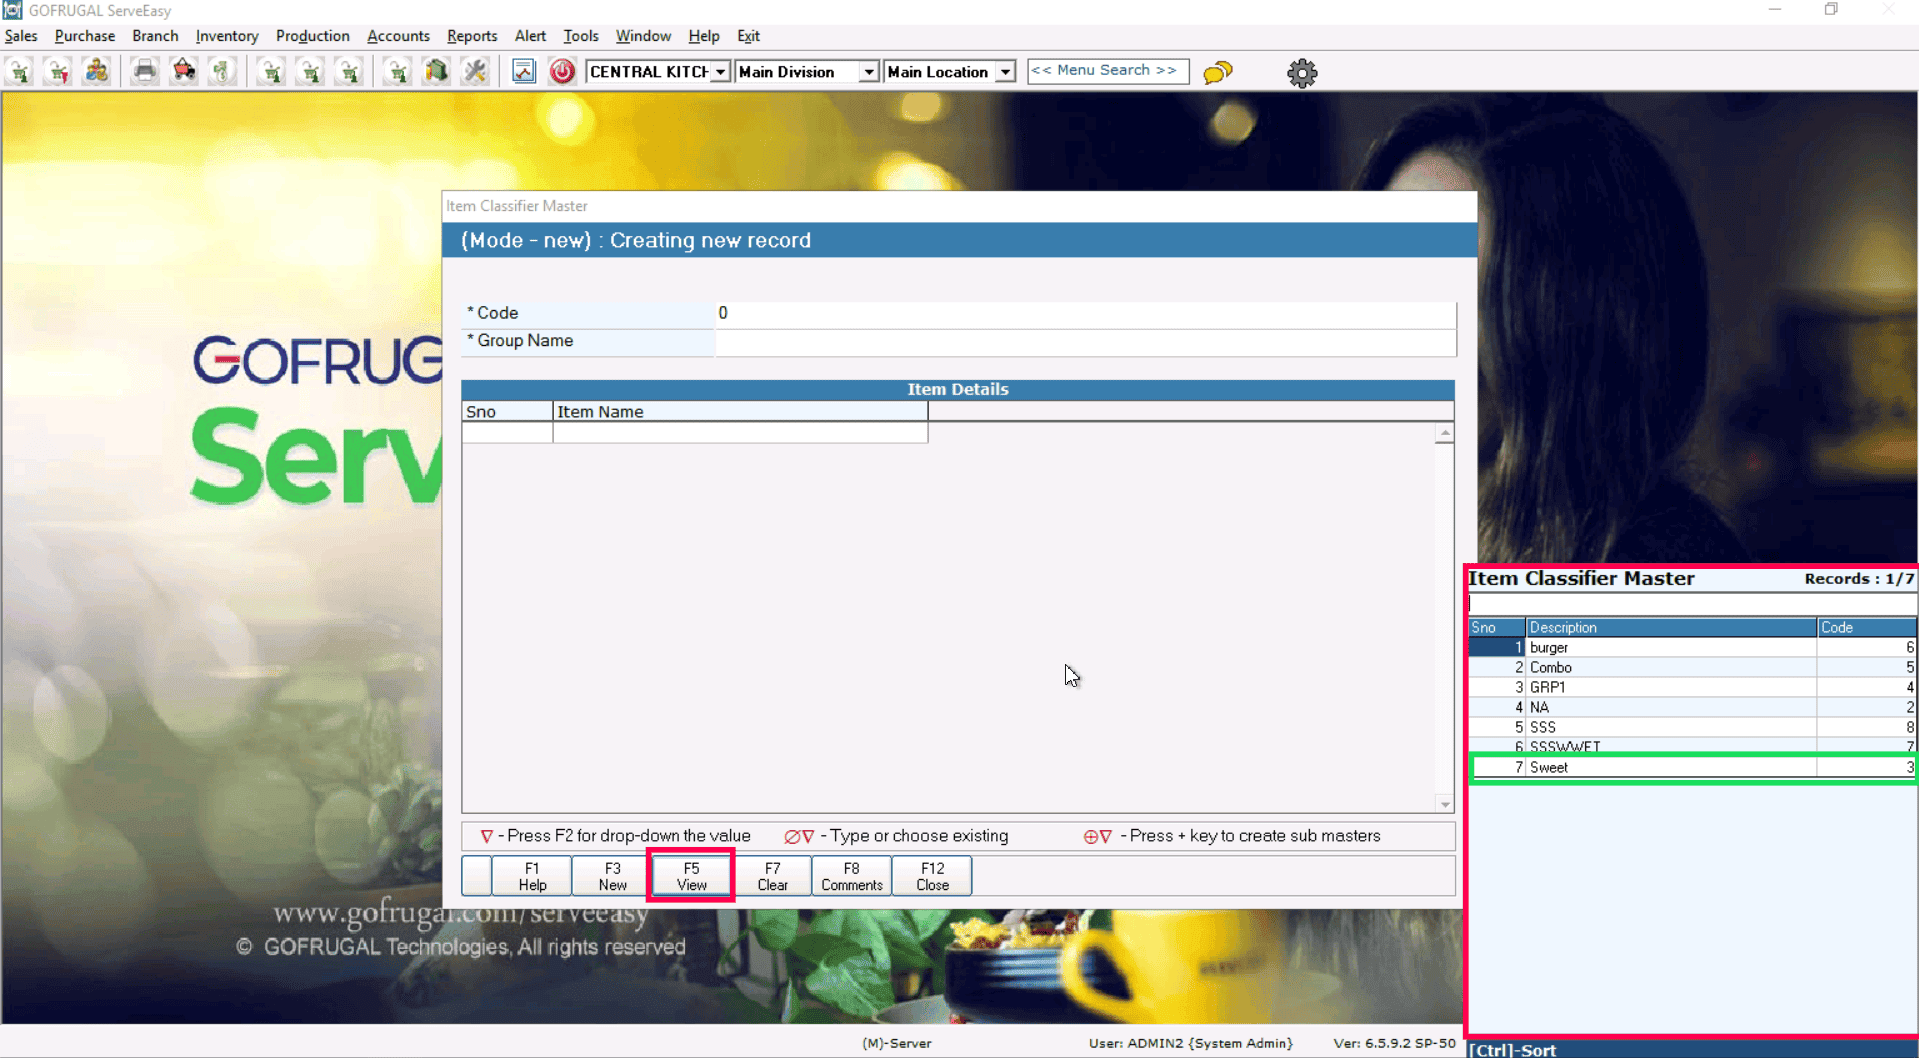The image size is (1919, 1058).
Task: Open the Tools menu
Action: 581,36
